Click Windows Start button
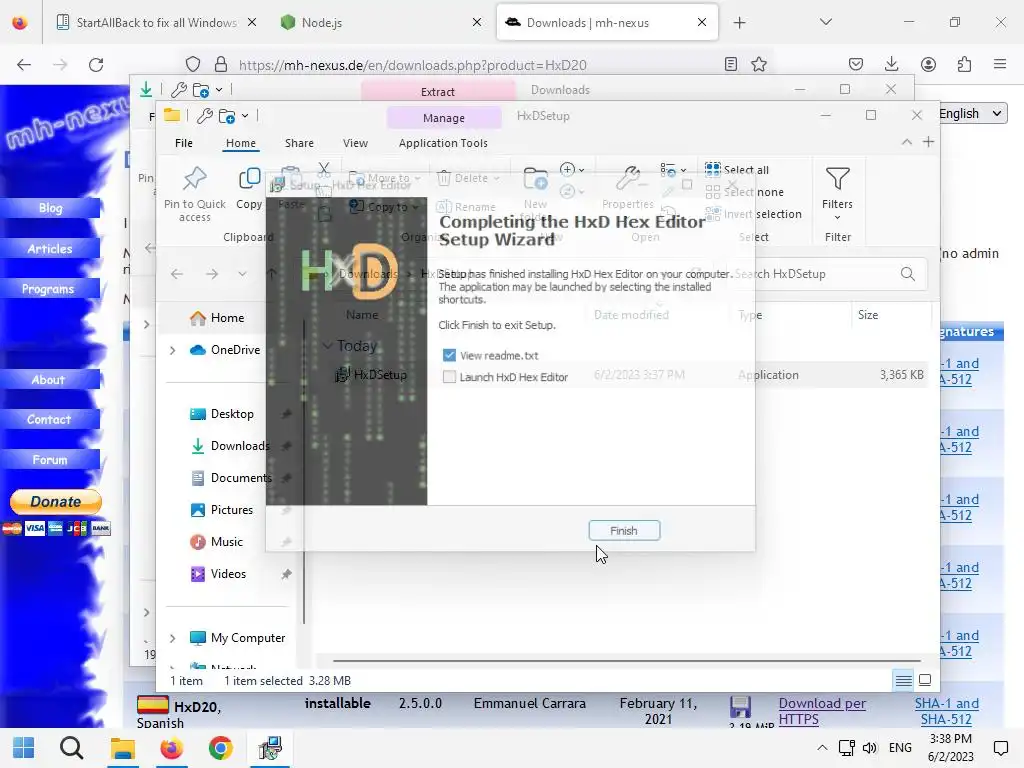This screenshot has width=1024, height=768. tap(24, 748)
